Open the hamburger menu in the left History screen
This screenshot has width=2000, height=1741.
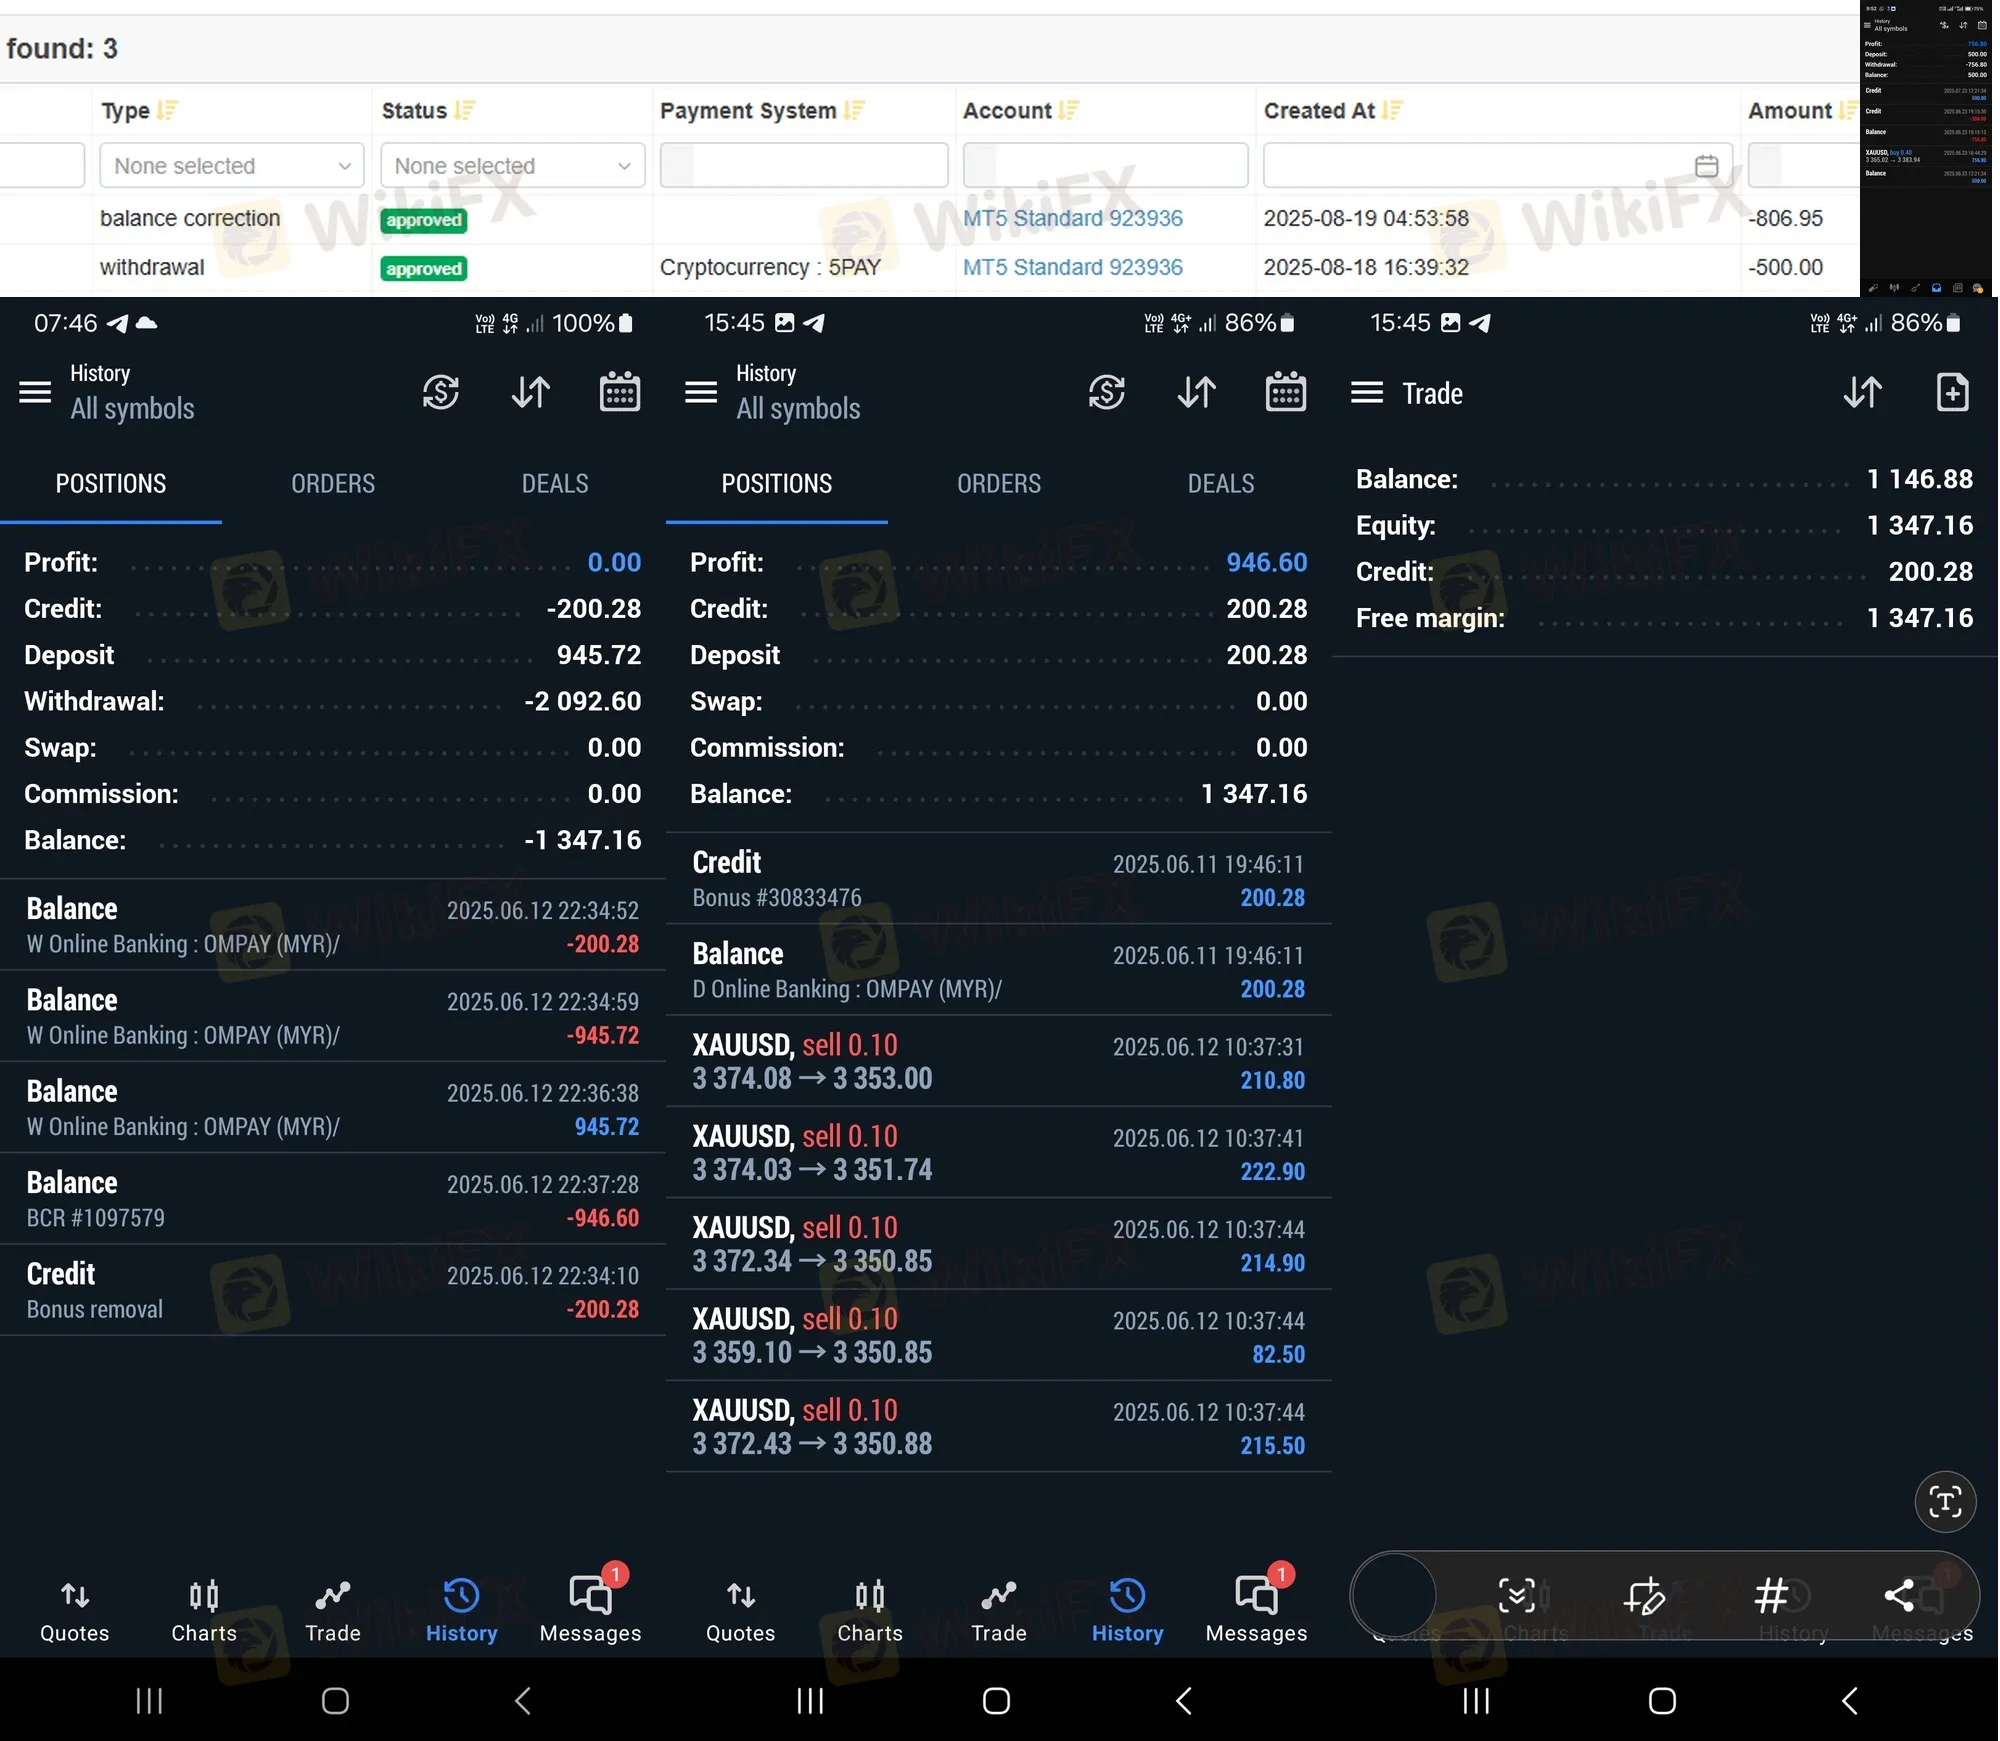tap(35, 392)
